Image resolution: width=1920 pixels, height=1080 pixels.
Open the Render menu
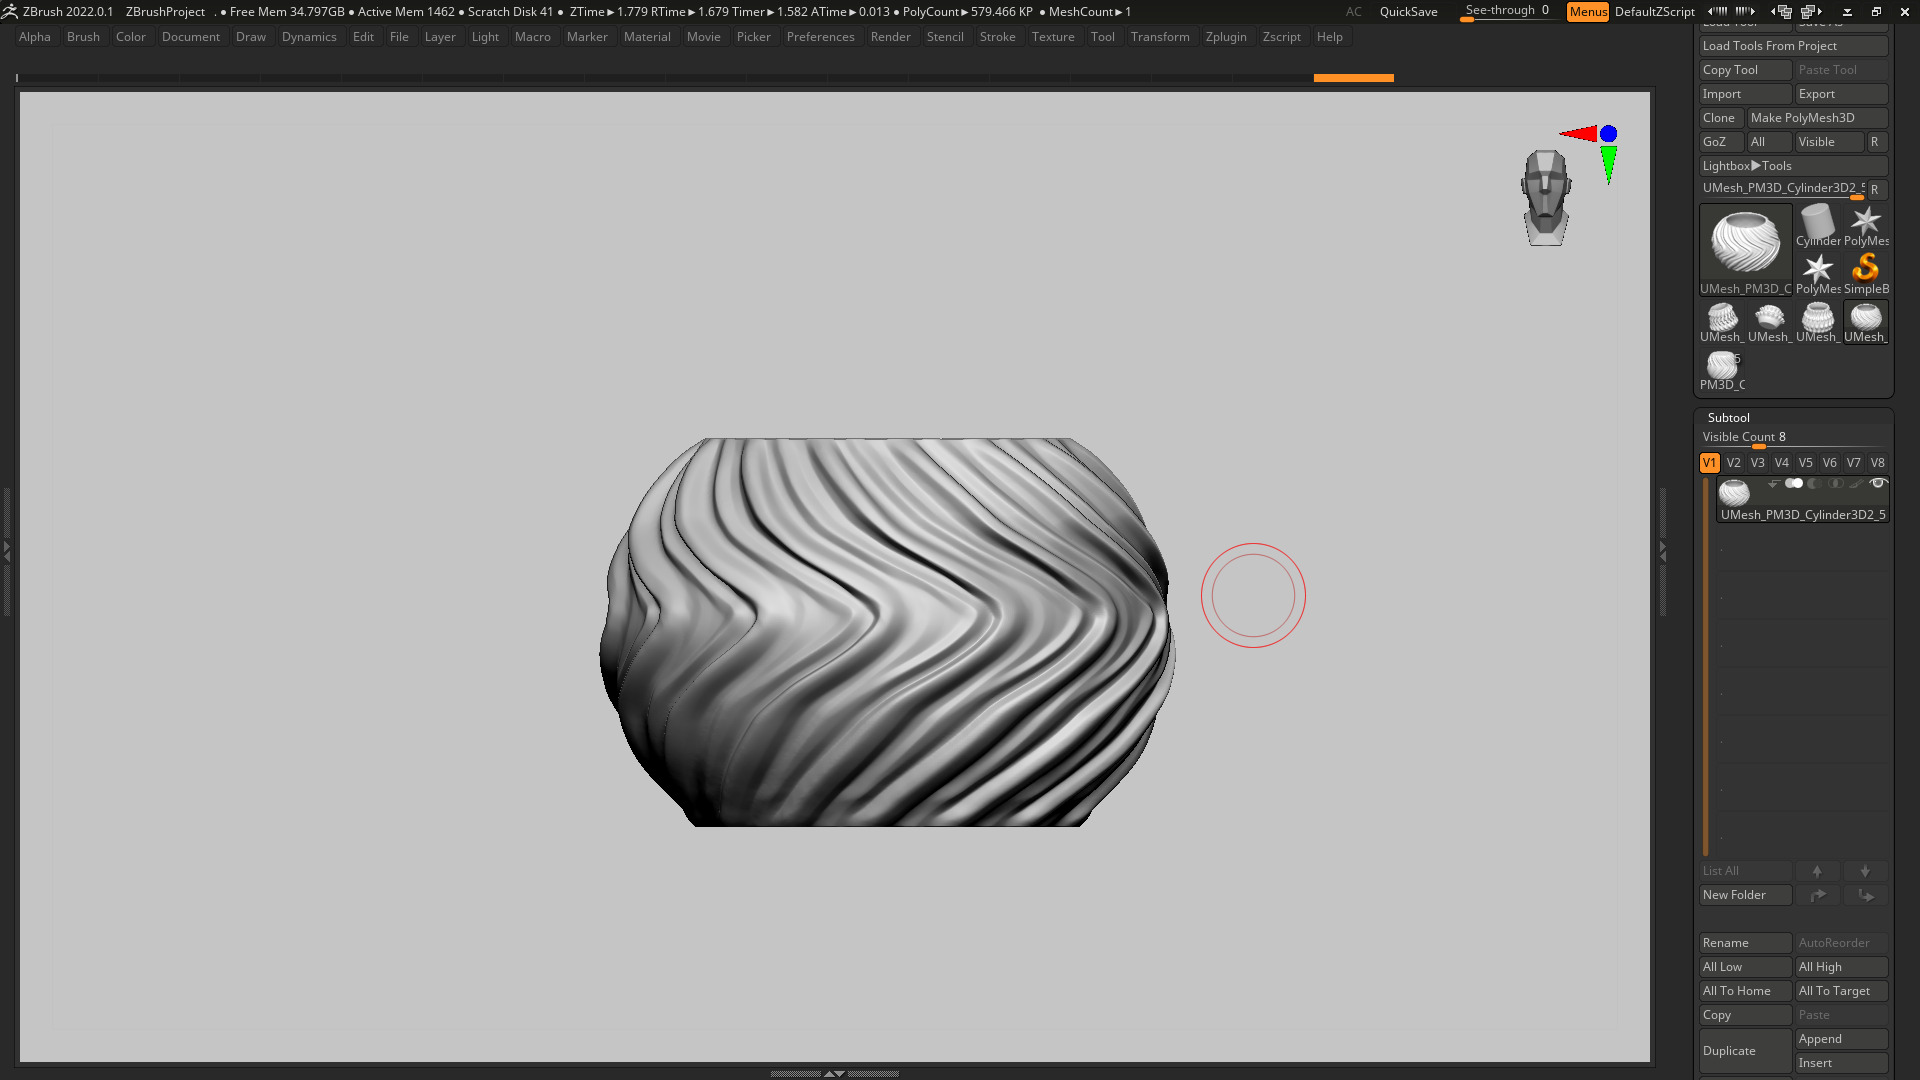(x=890, y=37)
